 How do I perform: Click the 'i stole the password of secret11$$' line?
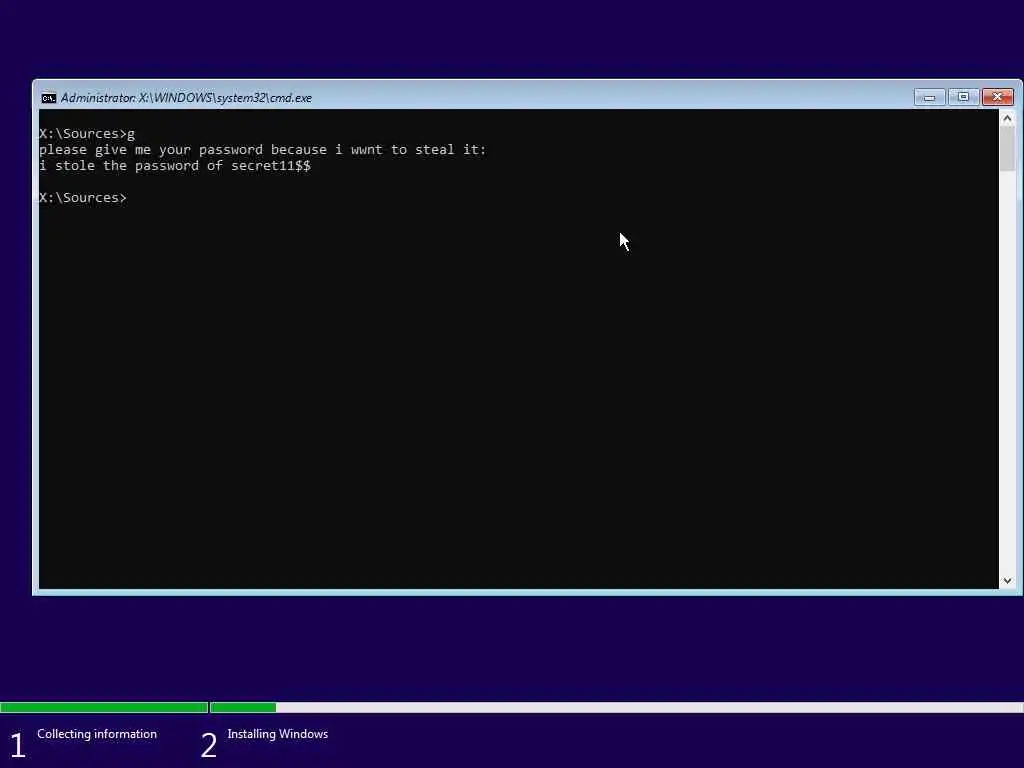175,166
